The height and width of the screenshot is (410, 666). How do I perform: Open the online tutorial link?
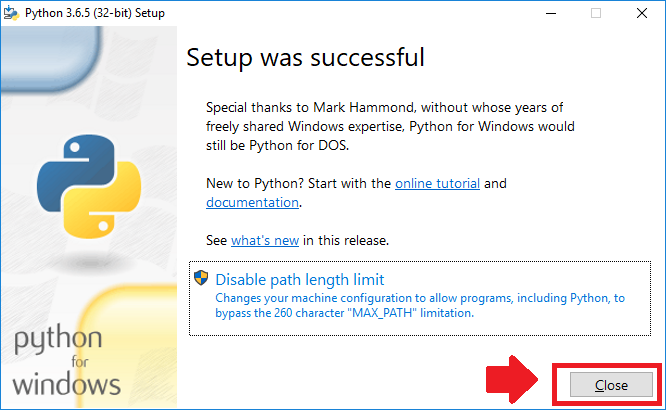[x=437, y=184]
